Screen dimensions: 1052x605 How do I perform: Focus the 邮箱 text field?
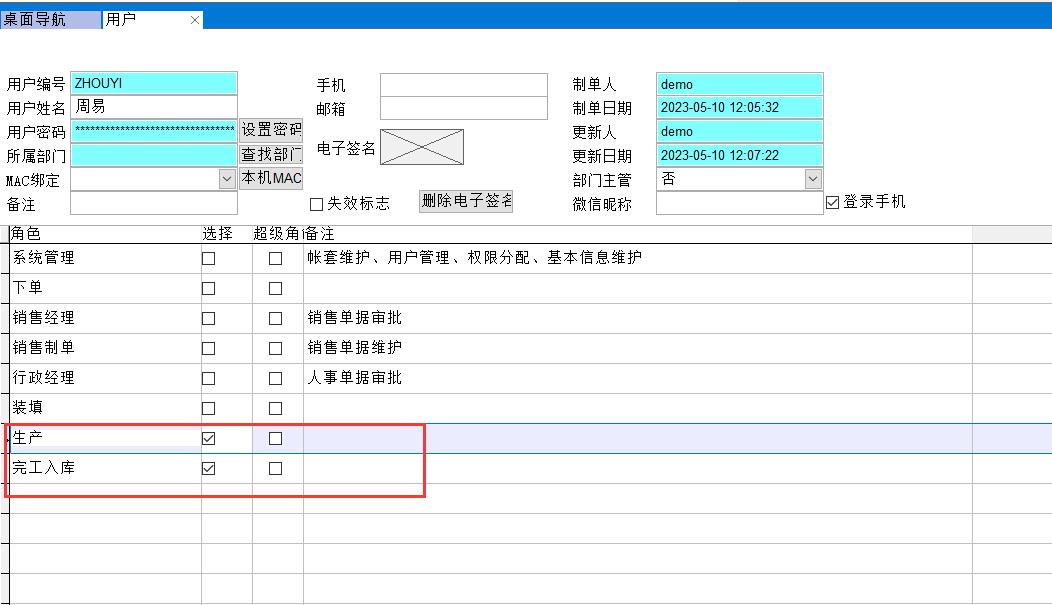coord(463,108)
